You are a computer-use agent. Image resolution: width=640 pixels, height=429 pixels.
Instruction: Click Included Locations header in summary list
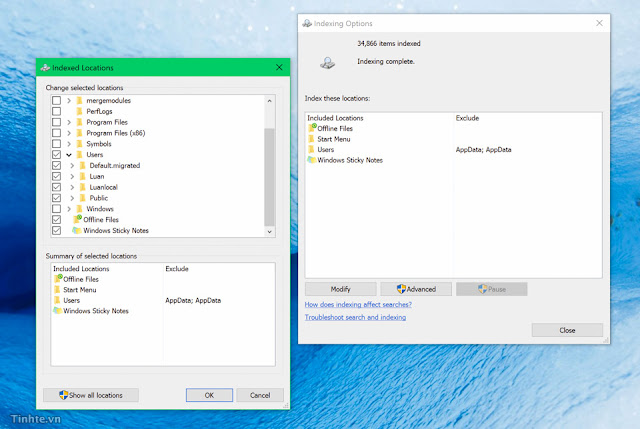tap(81, 269)
